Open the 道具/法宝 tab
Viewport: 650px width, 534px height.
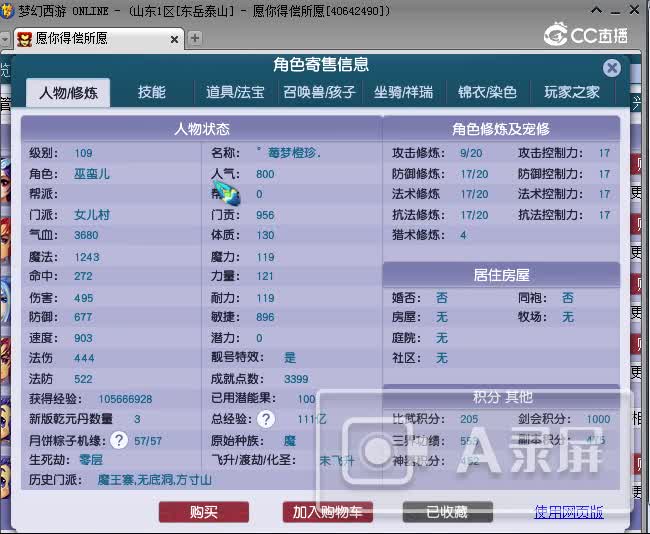(x=235, y=92)
